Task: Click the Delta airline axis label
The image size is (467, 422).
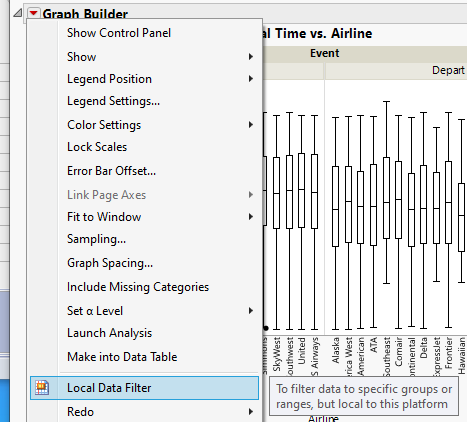Action: click(x=423, y=348)
